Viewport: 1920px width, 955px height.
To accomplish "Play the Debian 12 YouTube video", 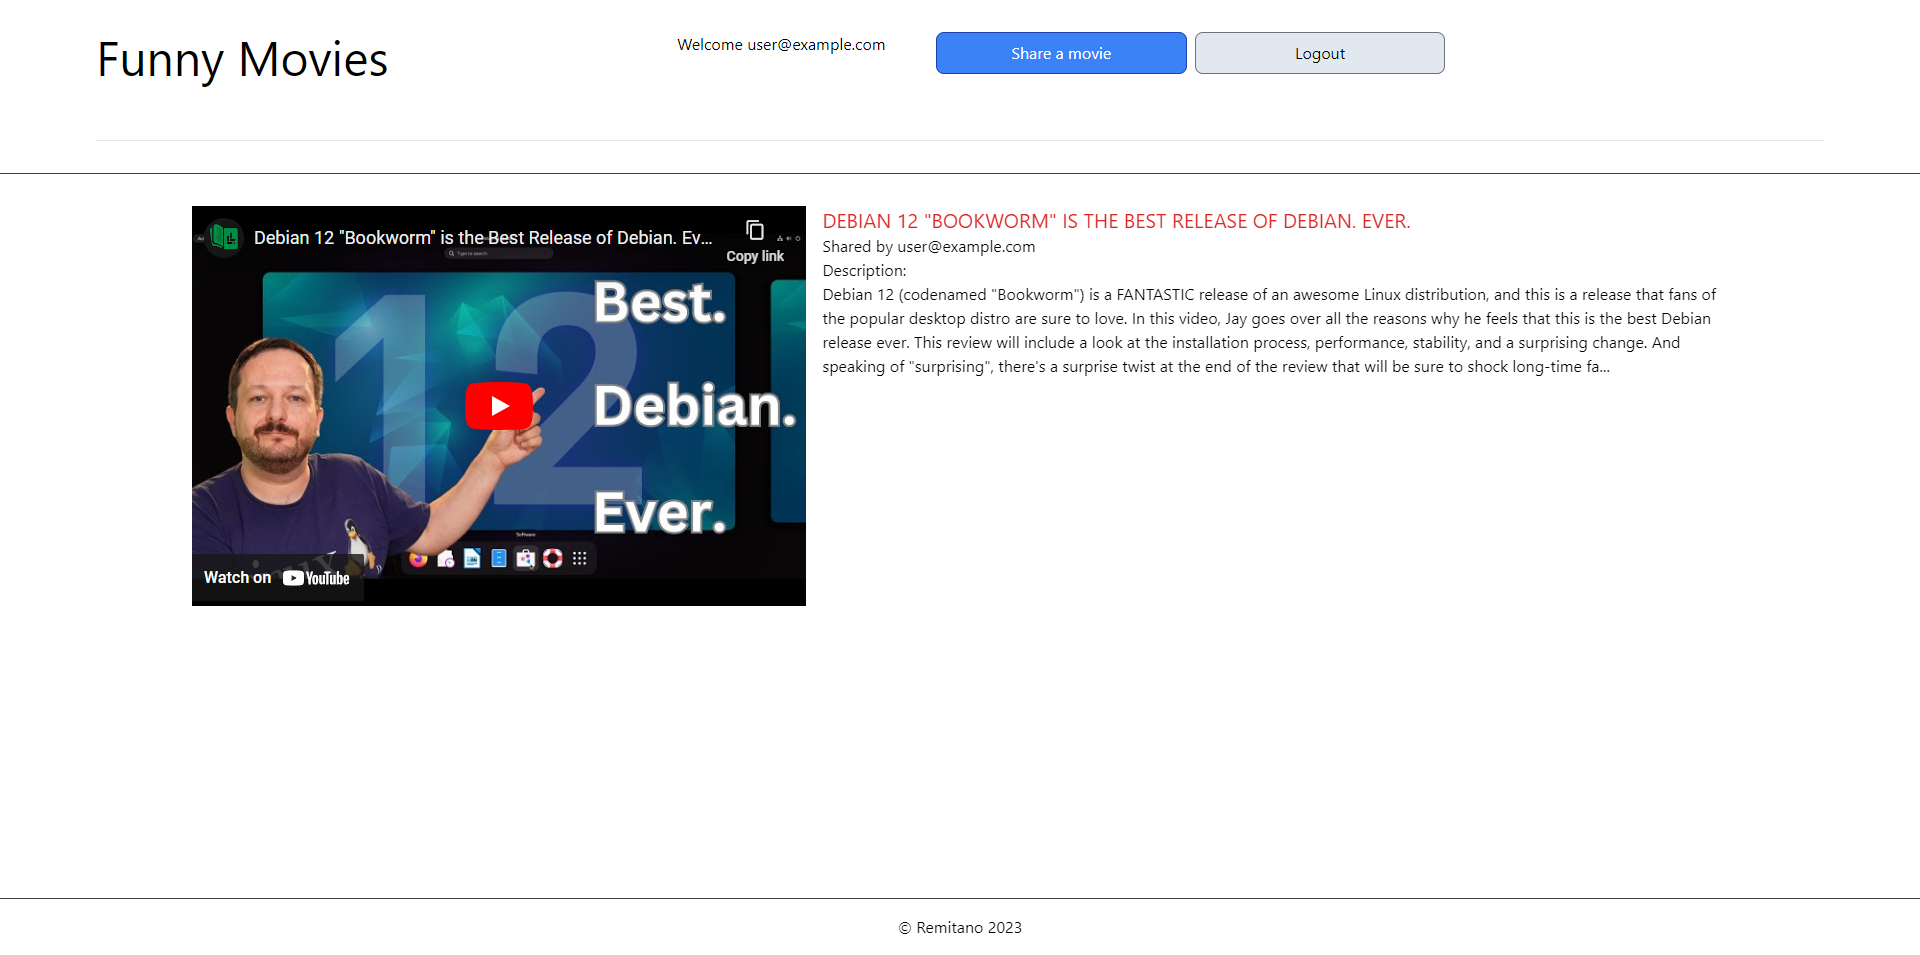I will click(499, 406).
